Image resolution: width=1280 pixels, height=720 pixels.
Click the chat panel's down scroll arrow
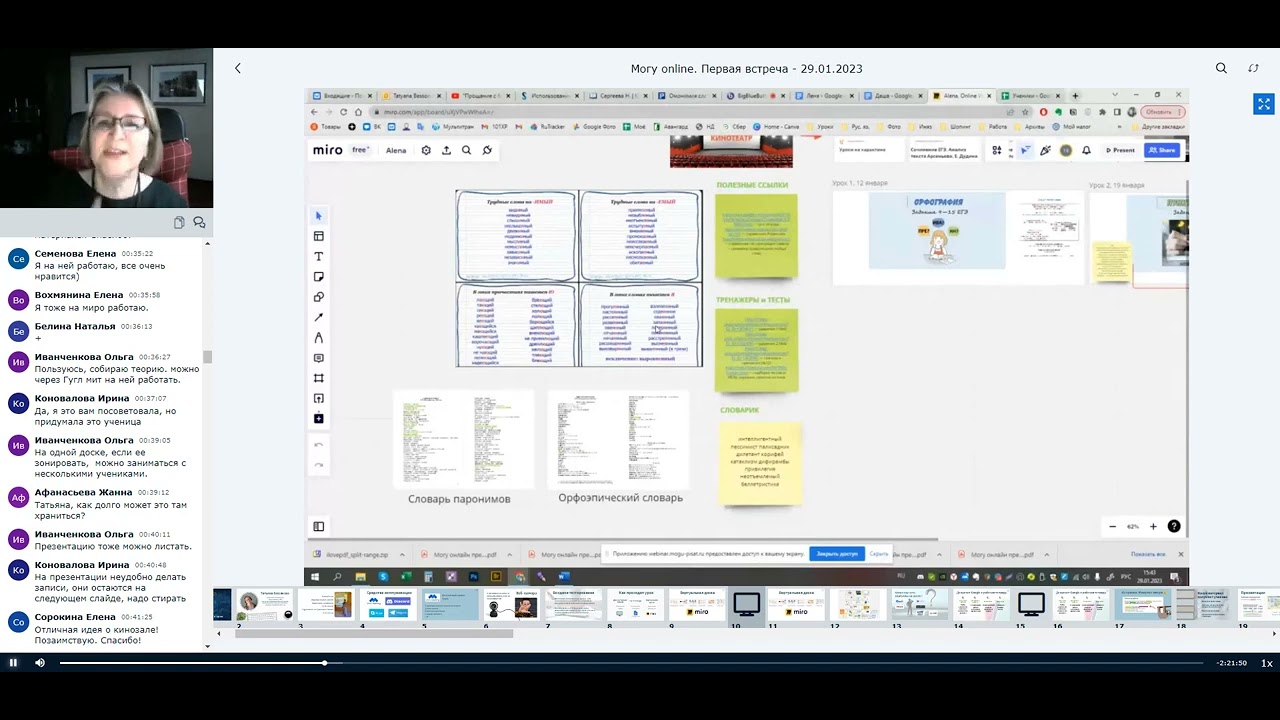tap(207, 646)
